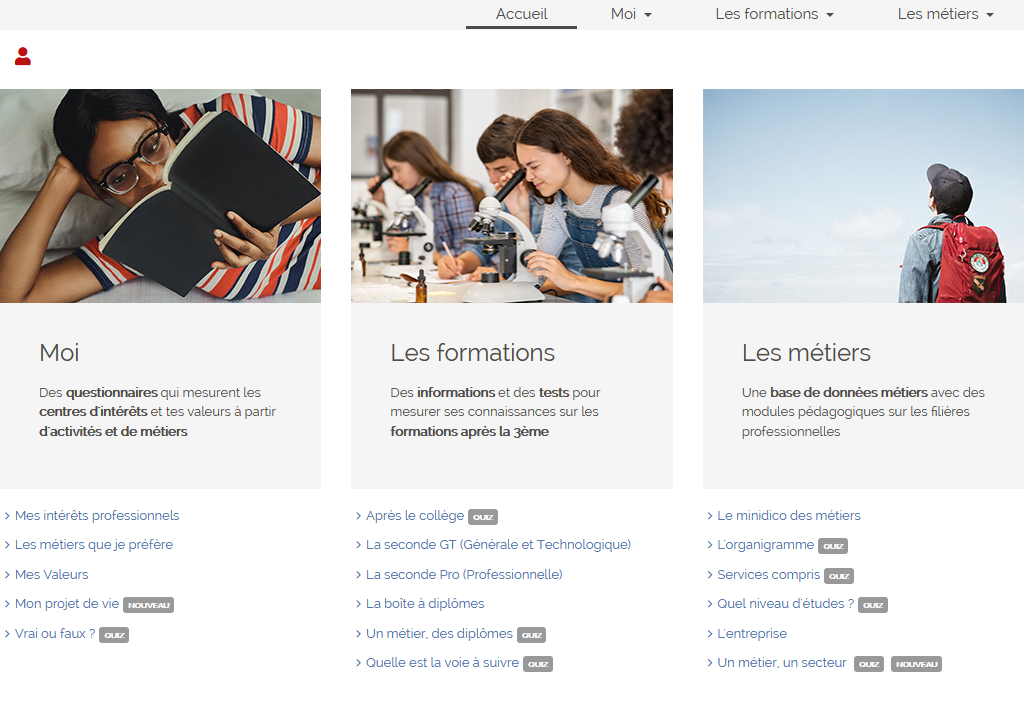Image resolution: width=1024 pixels, height=708 pixels.
Task: Click the Les métiers card heading
Action: 806,353
